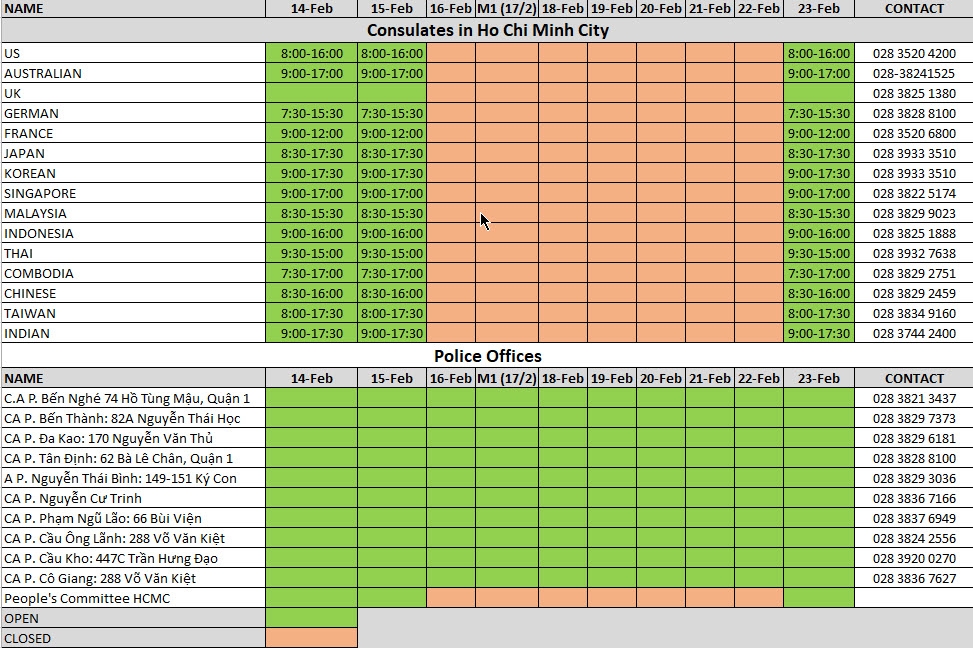The height and width of the screenshot is (648, 973).
Task: Select the TAIWAN contact number 028 3834 9160
Action: coord(913,313)
